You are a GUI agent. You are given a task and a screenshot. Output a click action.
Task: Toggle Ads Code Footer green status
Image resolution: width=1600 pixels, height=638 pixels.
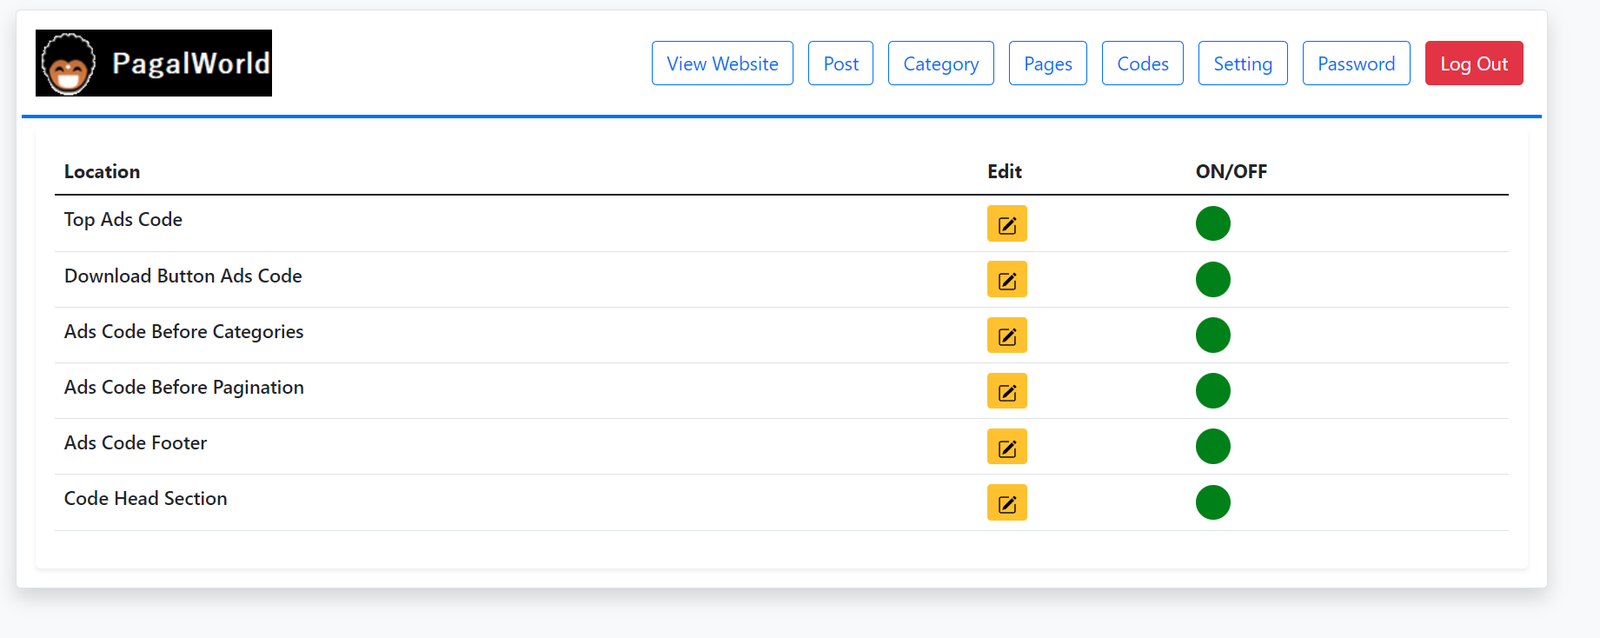click(1213, 446)
